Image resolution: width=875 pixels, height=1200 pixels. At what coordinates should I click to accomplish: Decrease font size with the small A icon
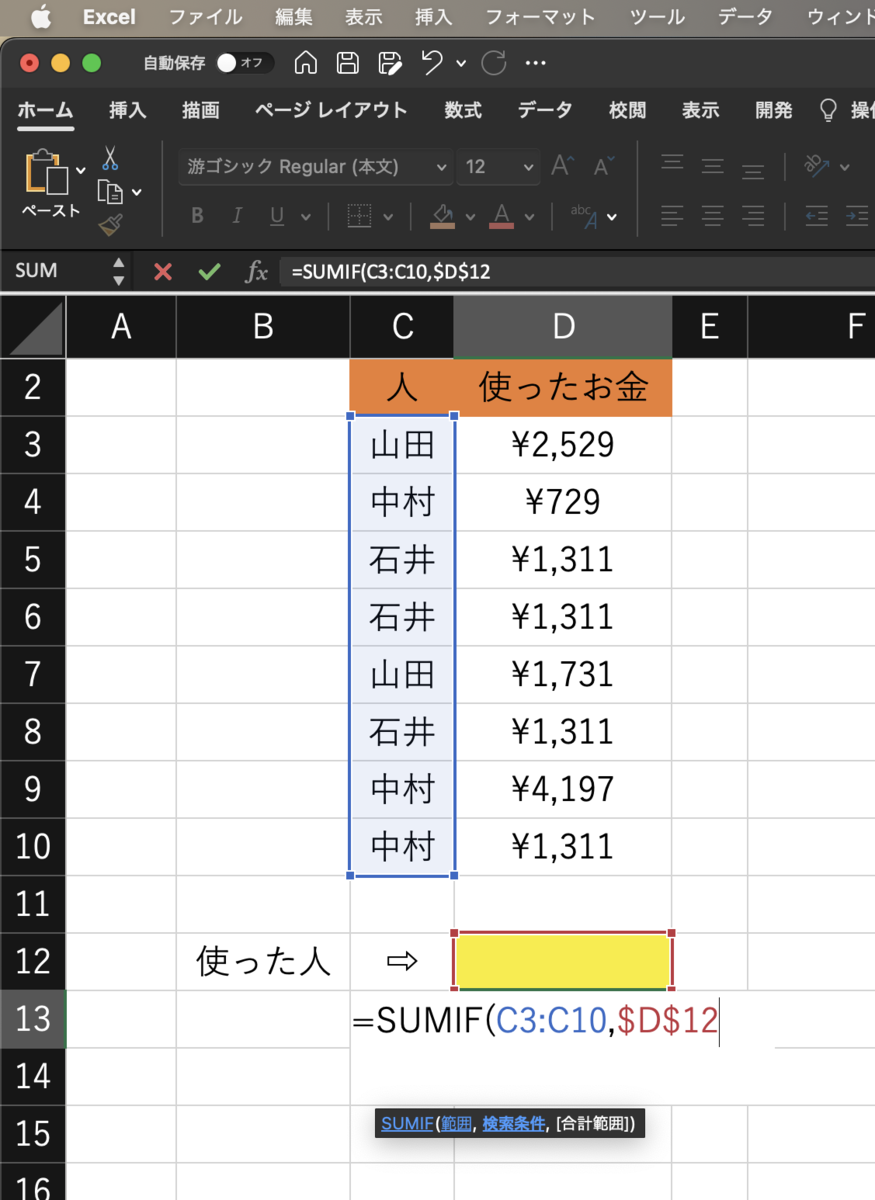coord(603,167)
